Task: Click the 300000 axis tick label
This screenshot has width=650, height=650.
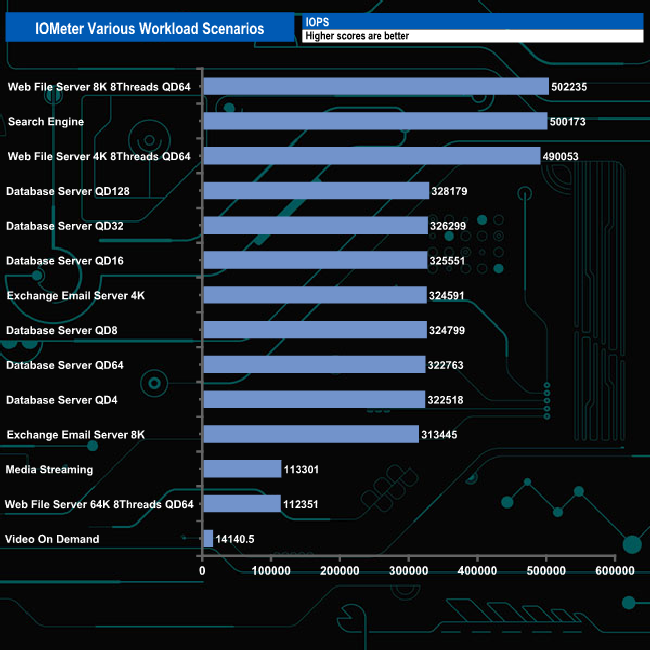Action: [x=408, y=571]
